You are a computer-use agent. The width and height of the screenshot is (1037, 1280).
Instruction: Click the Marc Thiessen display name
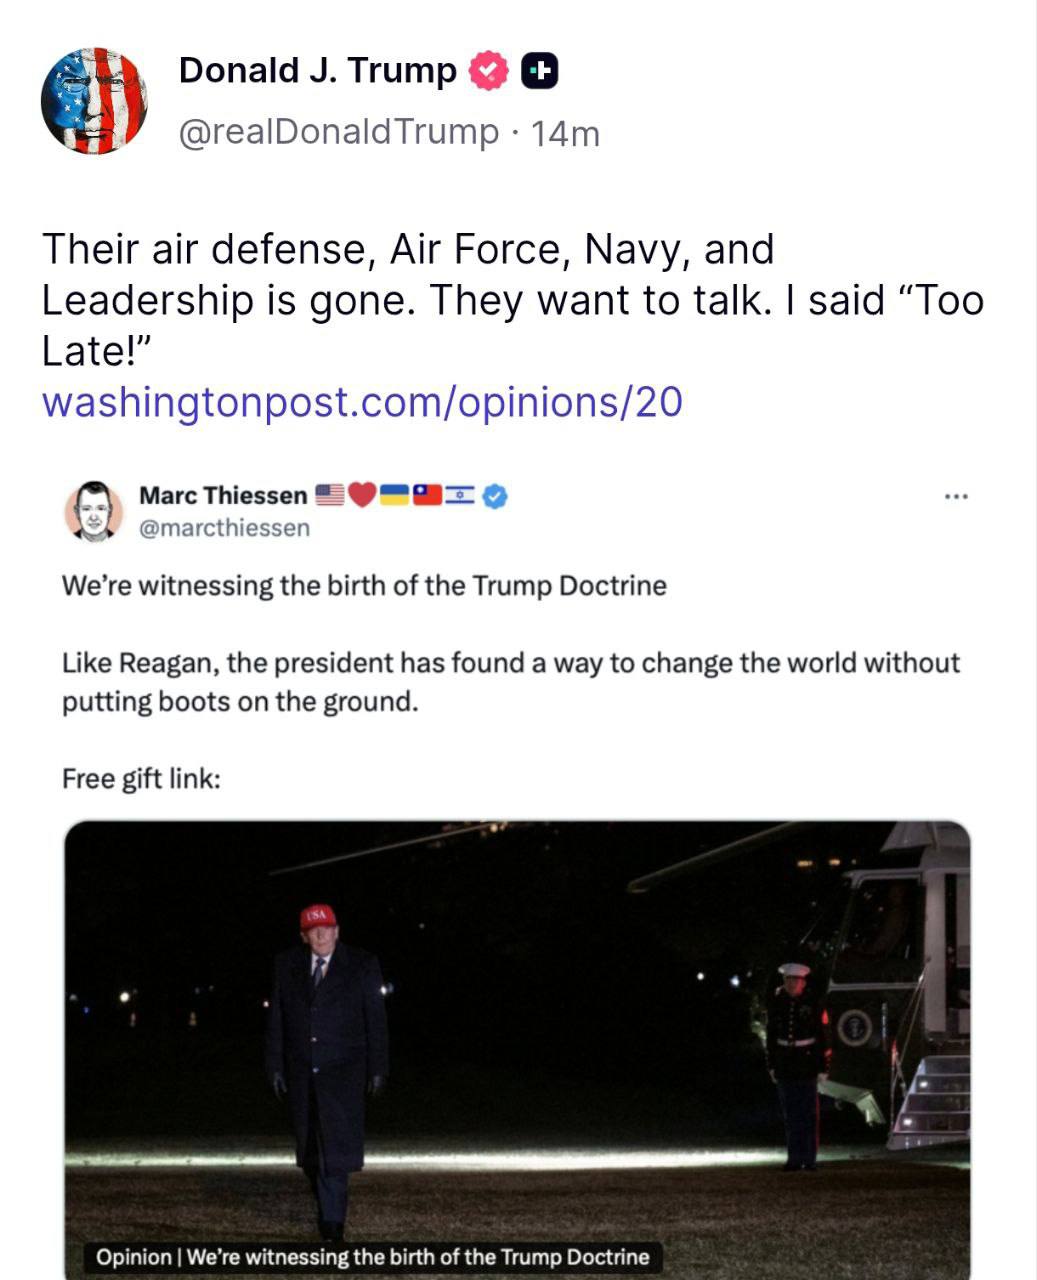(x=223, y=495)
